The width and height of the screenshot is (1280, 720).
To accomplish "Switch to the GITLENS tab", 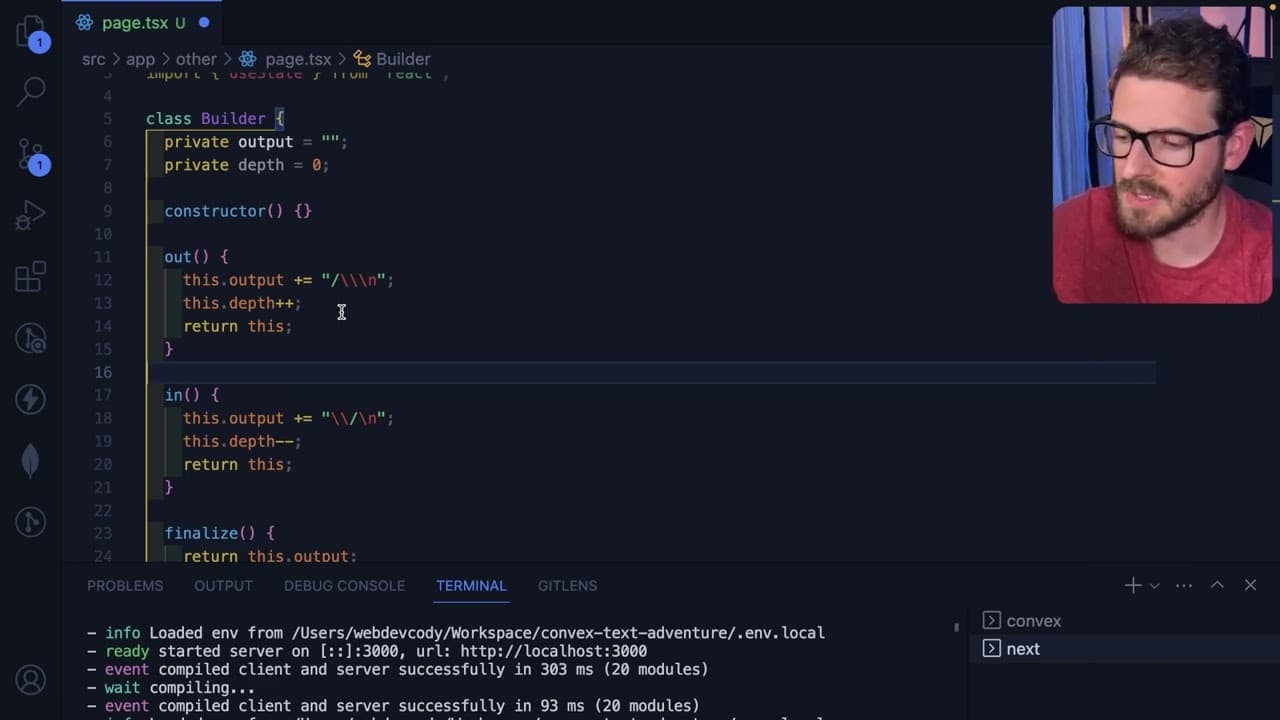I will [x=567, y=585].
